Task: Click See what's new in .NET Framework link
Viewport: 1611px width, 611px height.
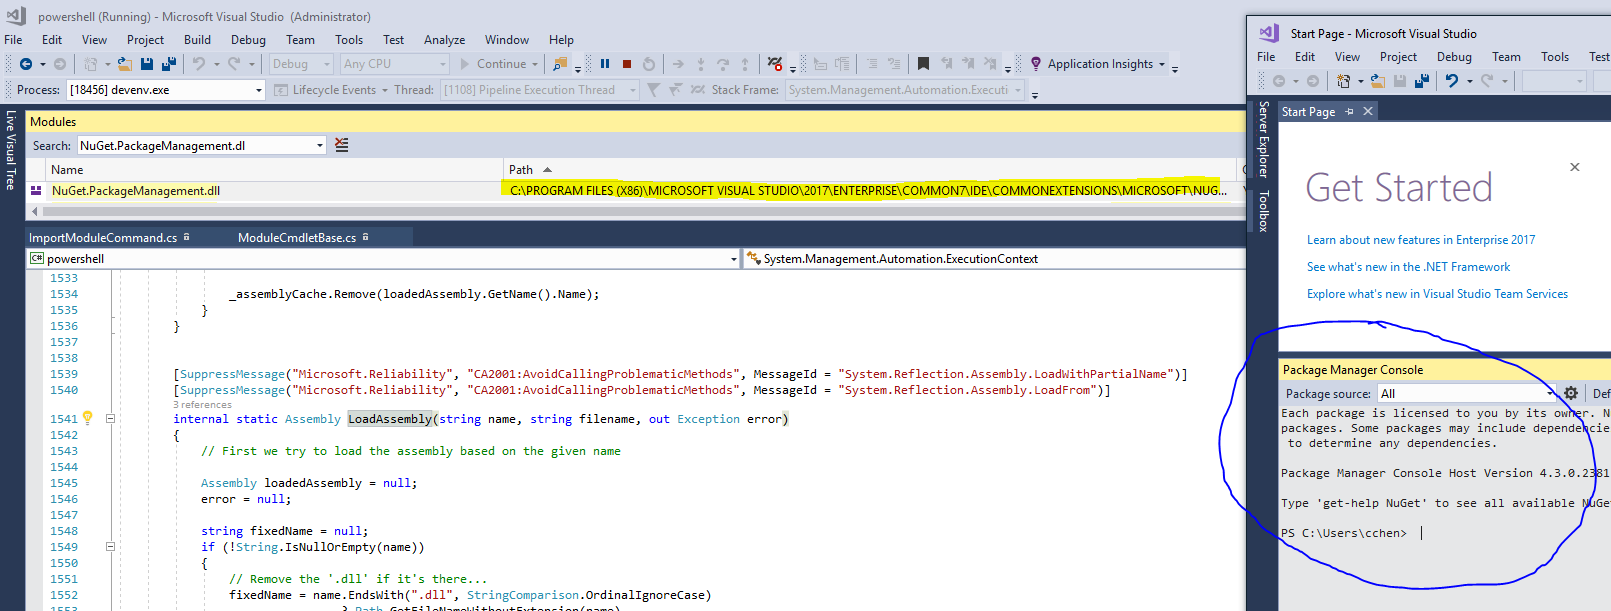Action: [1408, 267]
